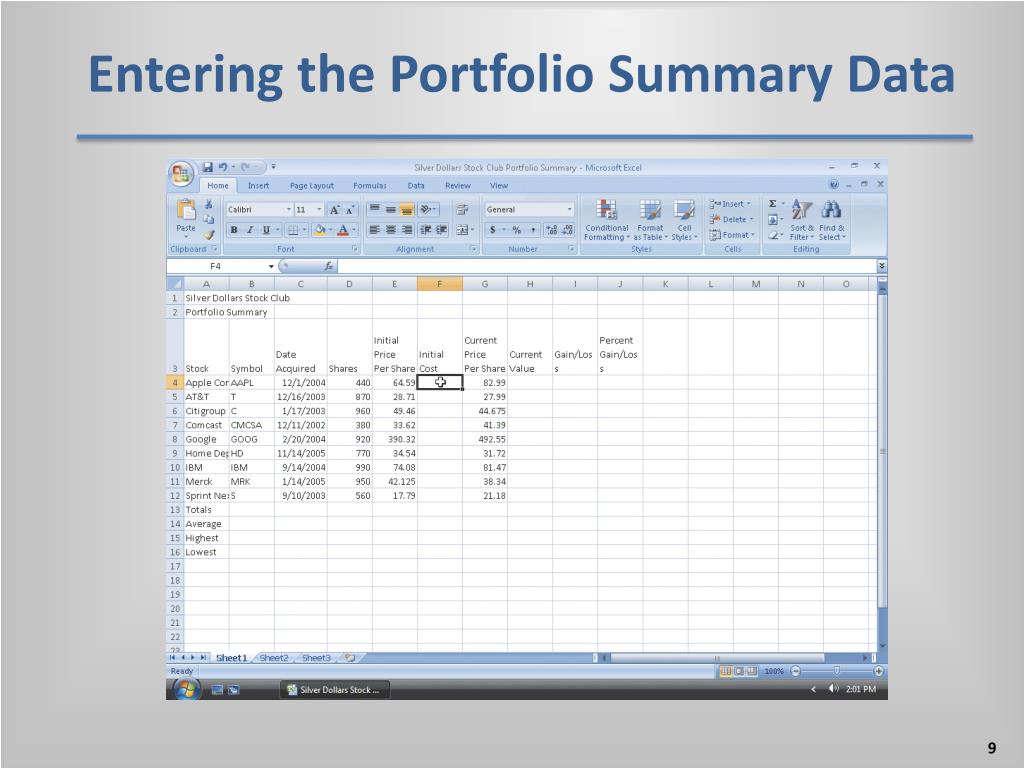
Task: Click Fill Color paint bucket swatch
Action: click(319, 230)
